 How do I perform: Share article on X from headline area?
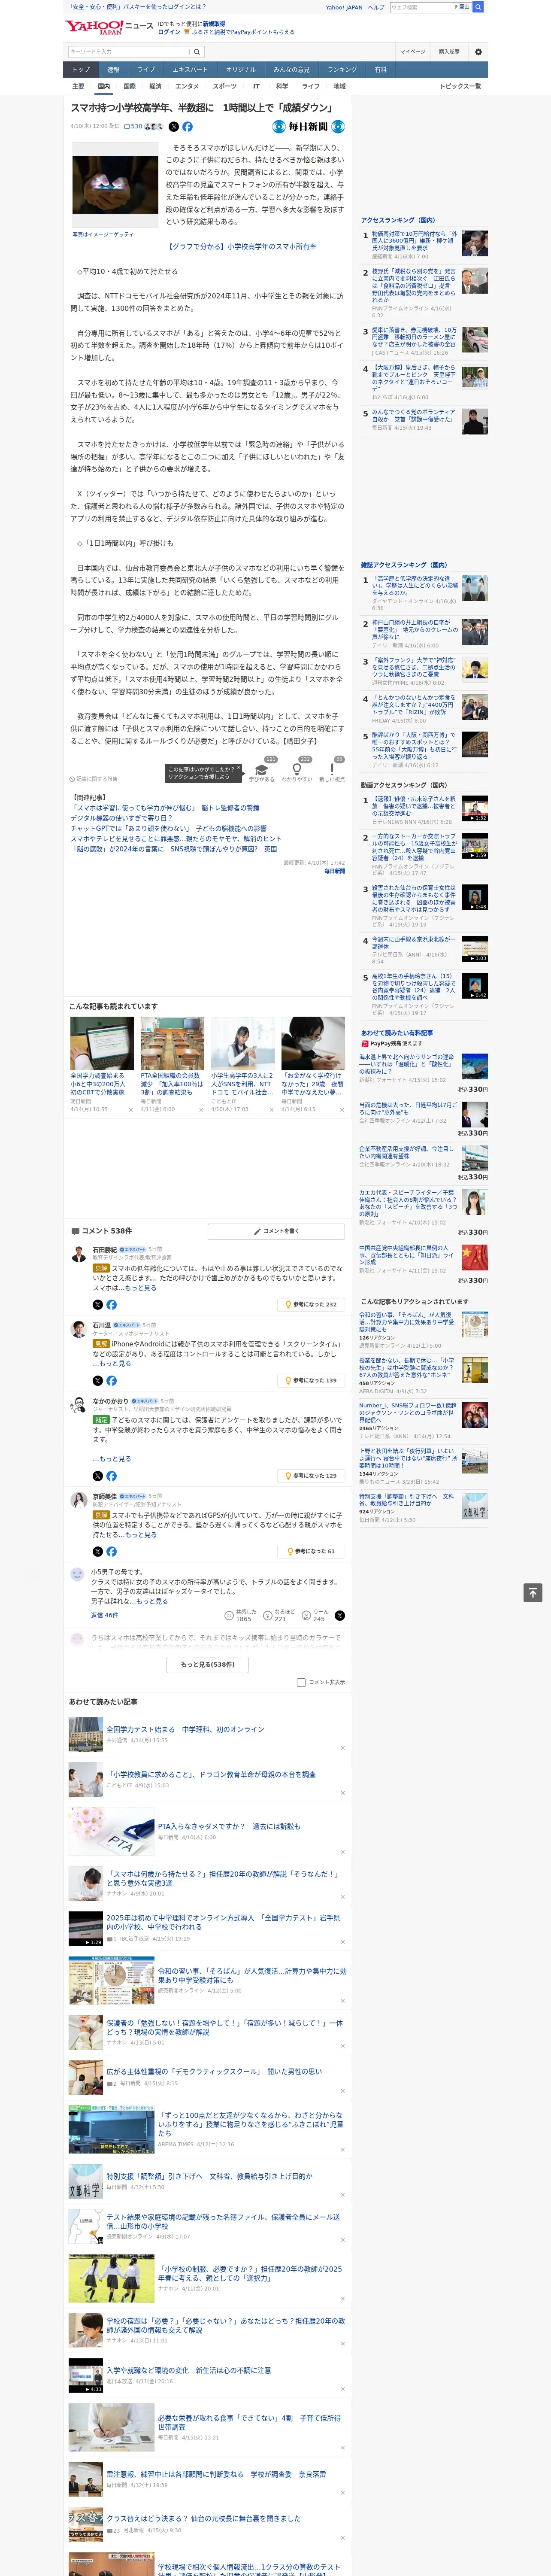(x=174, y=127)
